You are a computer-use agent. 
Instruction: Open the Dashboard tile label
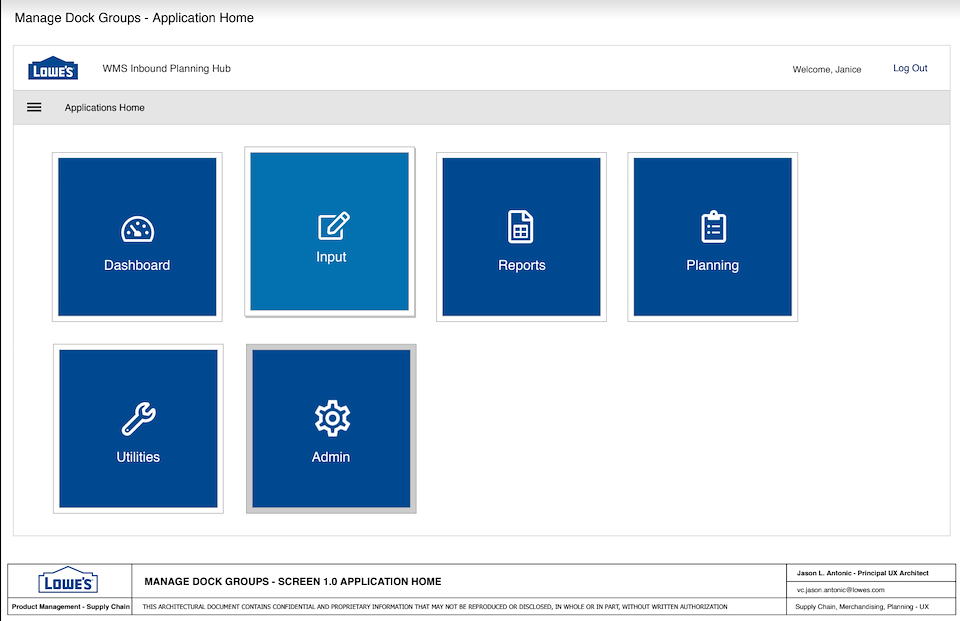click(x=137, y=265)
